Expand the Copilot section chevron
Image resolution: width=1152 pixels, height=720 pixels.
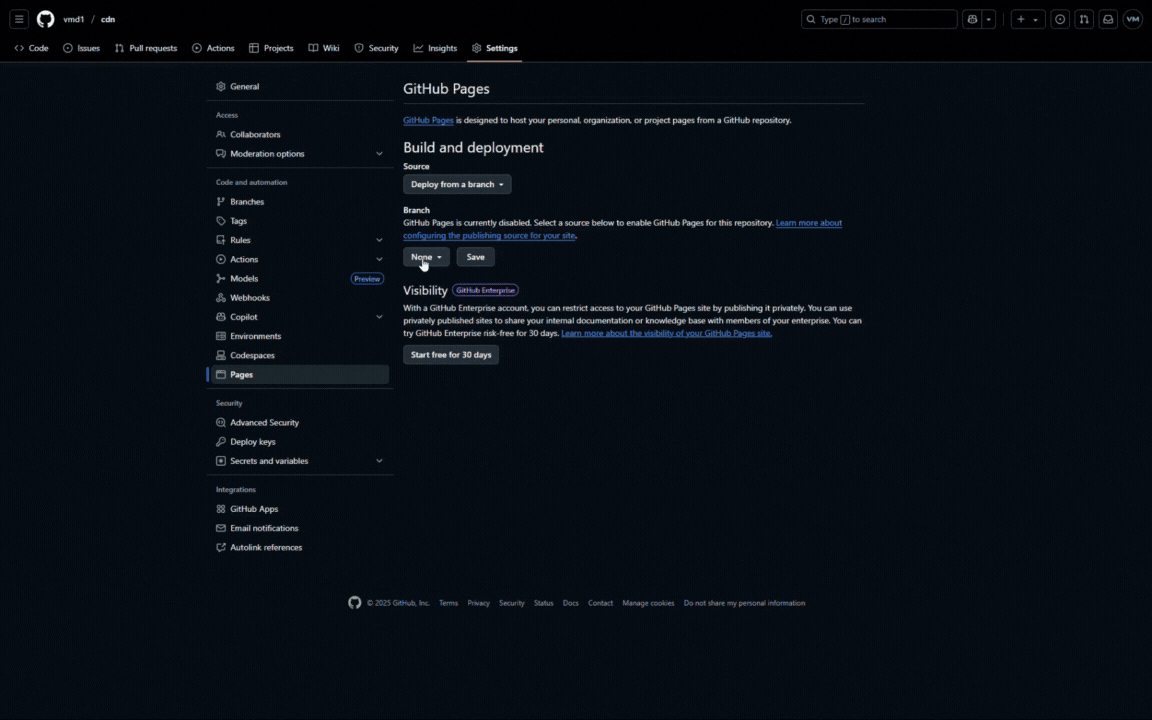[379, 317]
